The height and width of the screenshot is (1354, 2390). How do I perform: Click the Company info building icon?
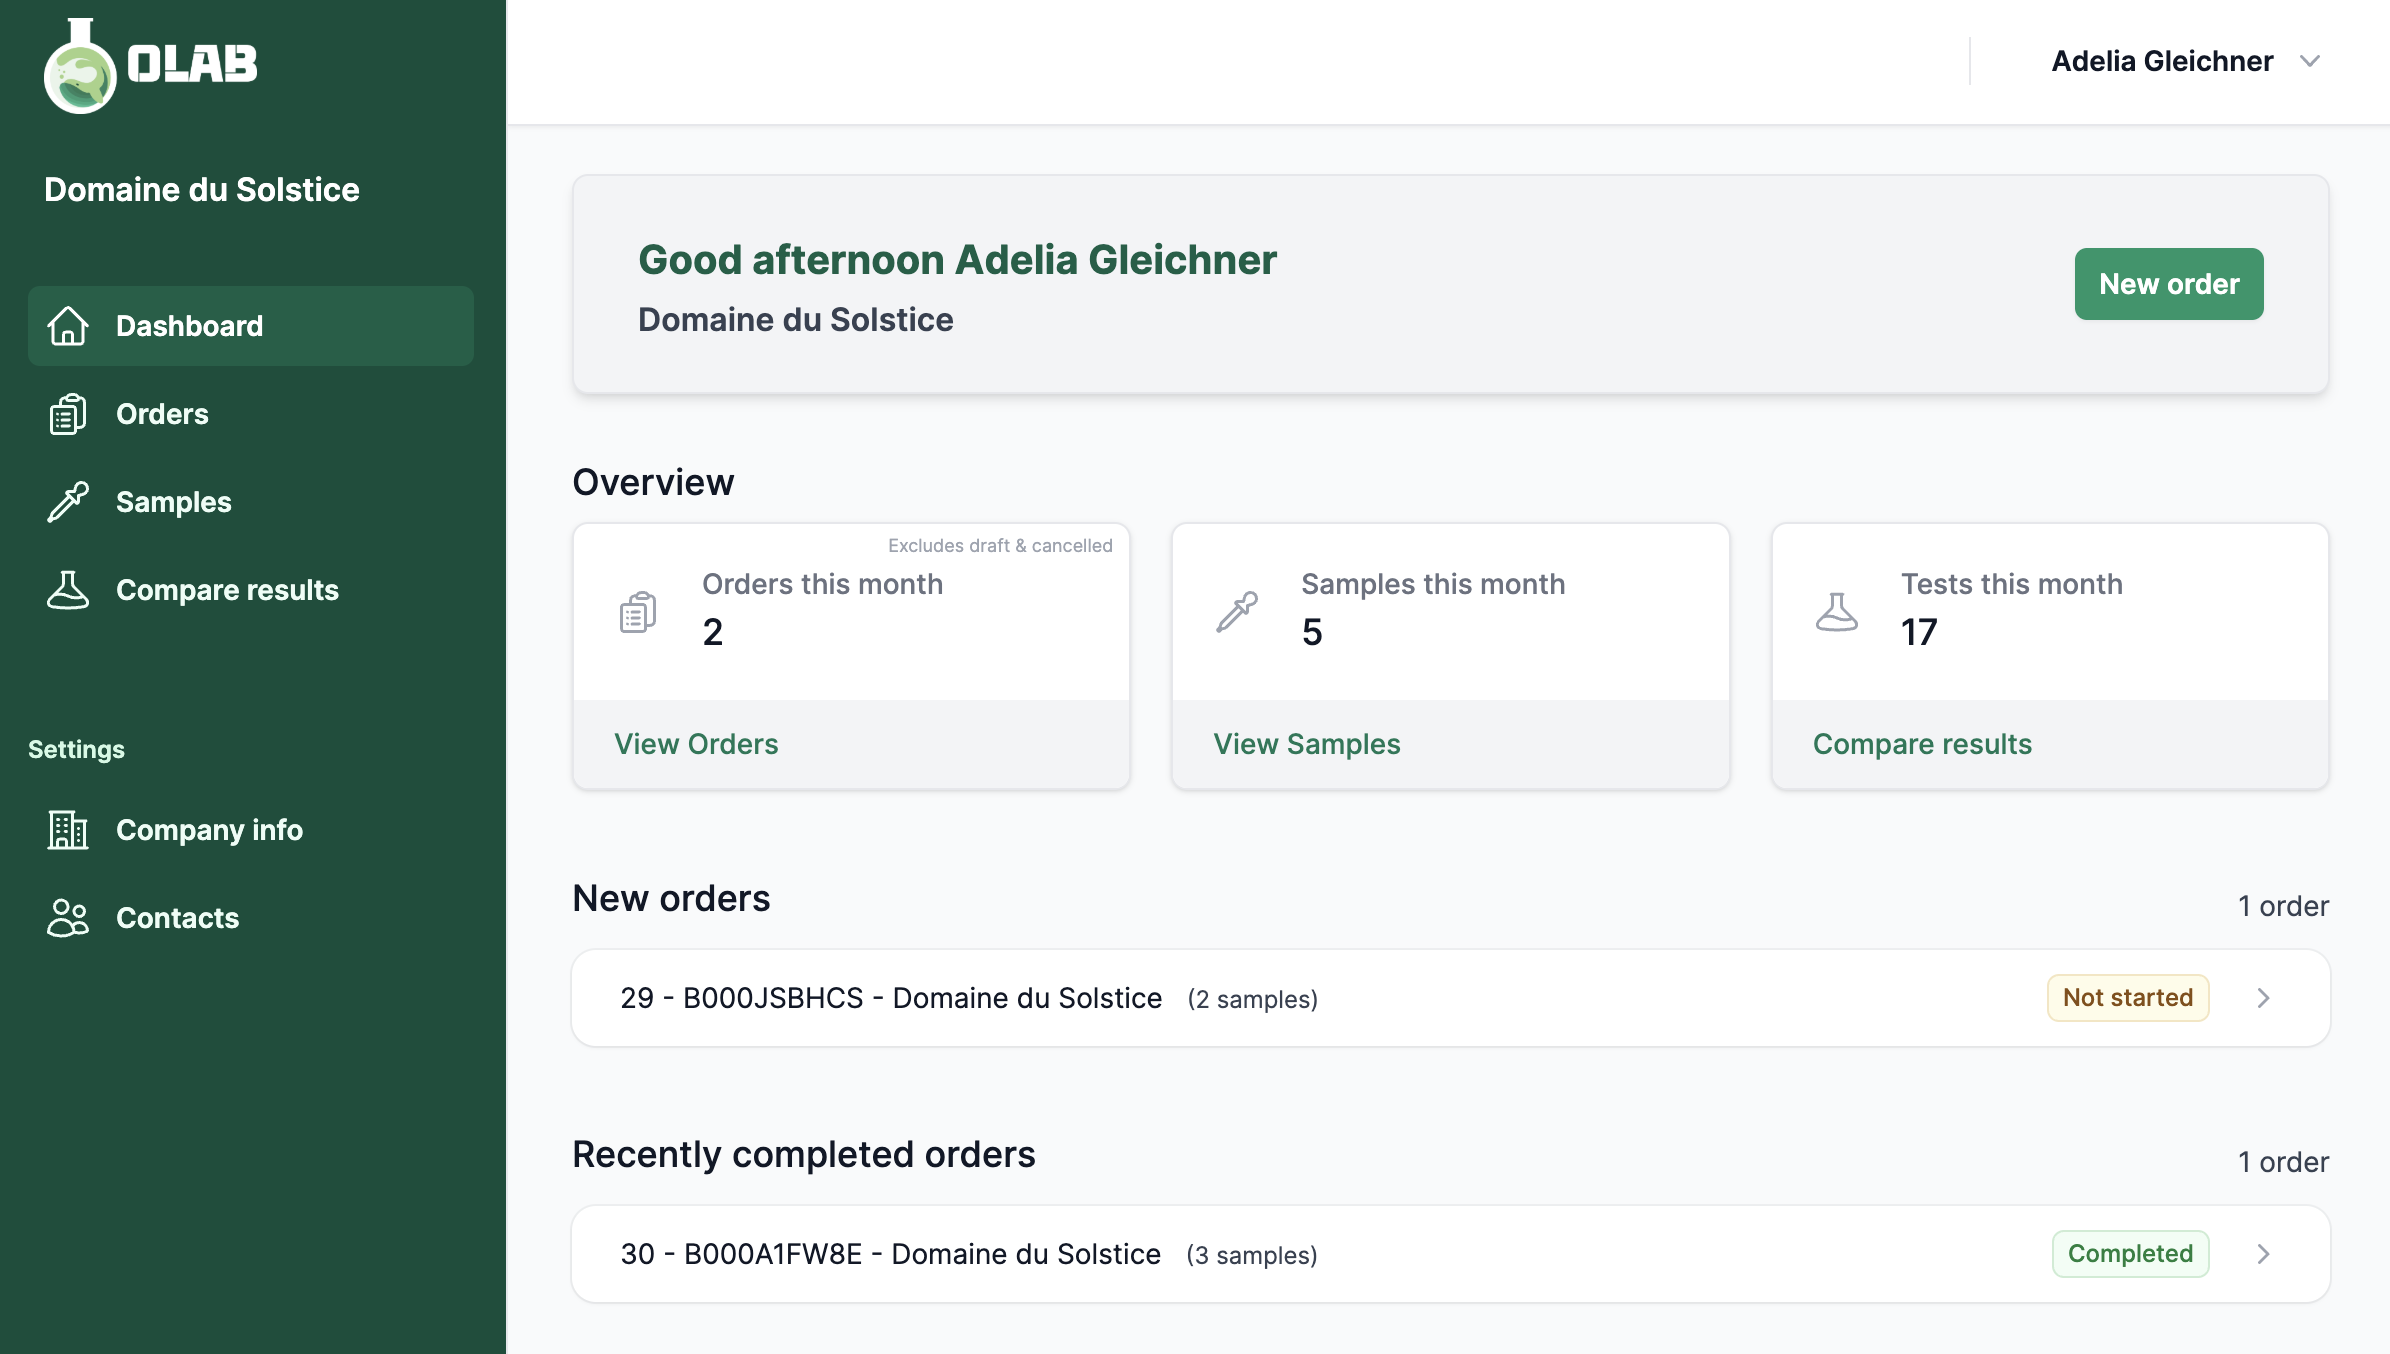(x=68, y=830)
